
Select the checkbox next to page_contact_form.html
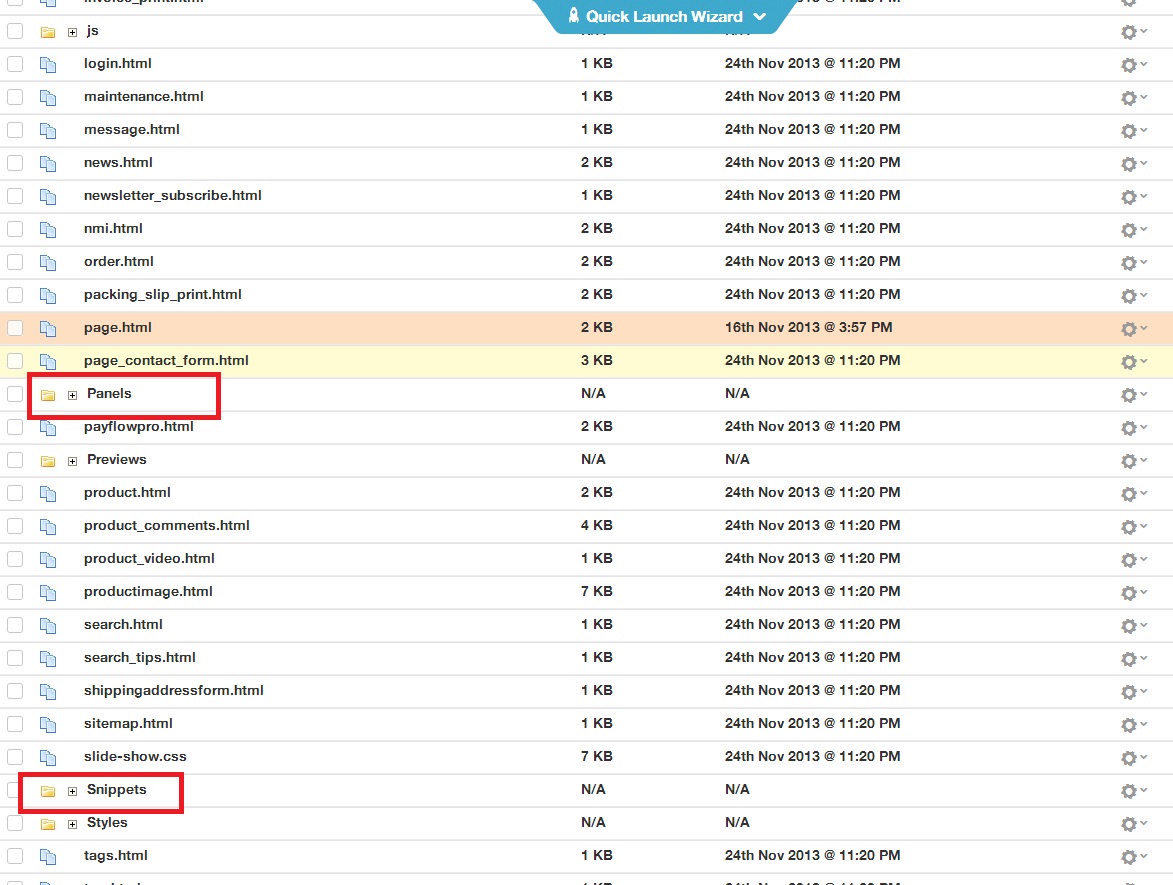(15, 361)
